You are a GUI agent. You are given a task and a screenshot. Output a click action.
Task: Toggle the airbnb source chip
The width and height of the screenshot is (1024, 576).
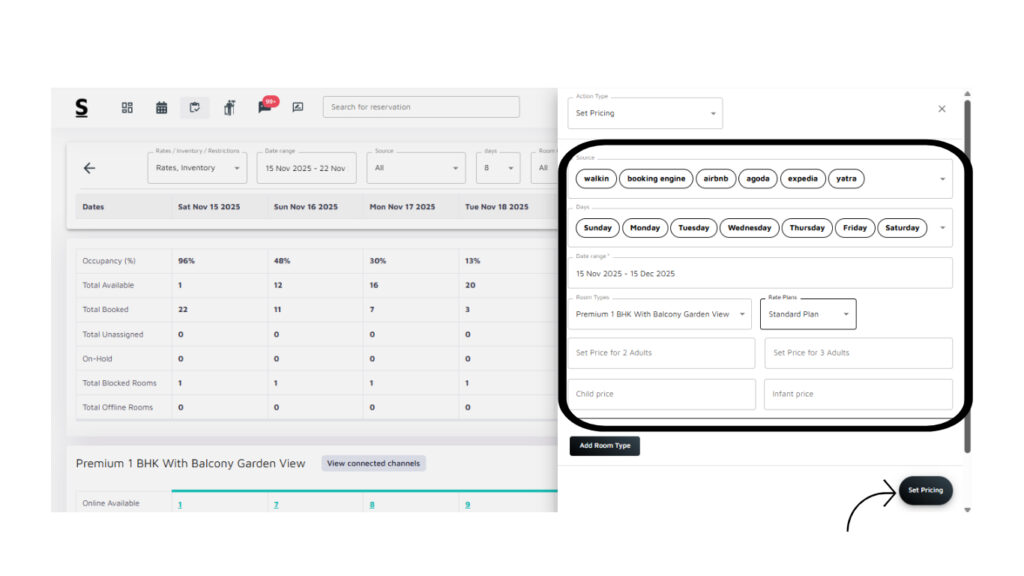pyautogui.click(x=715, y=179)
